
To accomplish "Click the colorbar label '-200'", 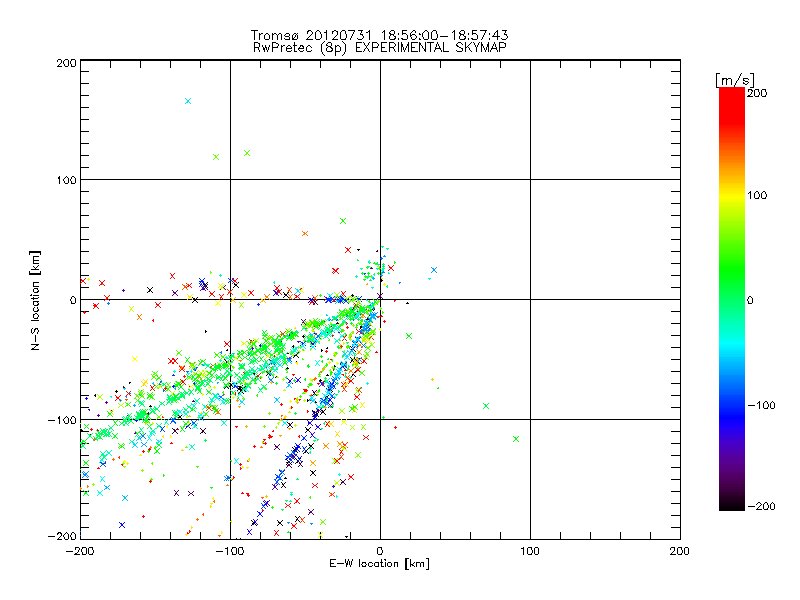I will (x=761, y=507).
